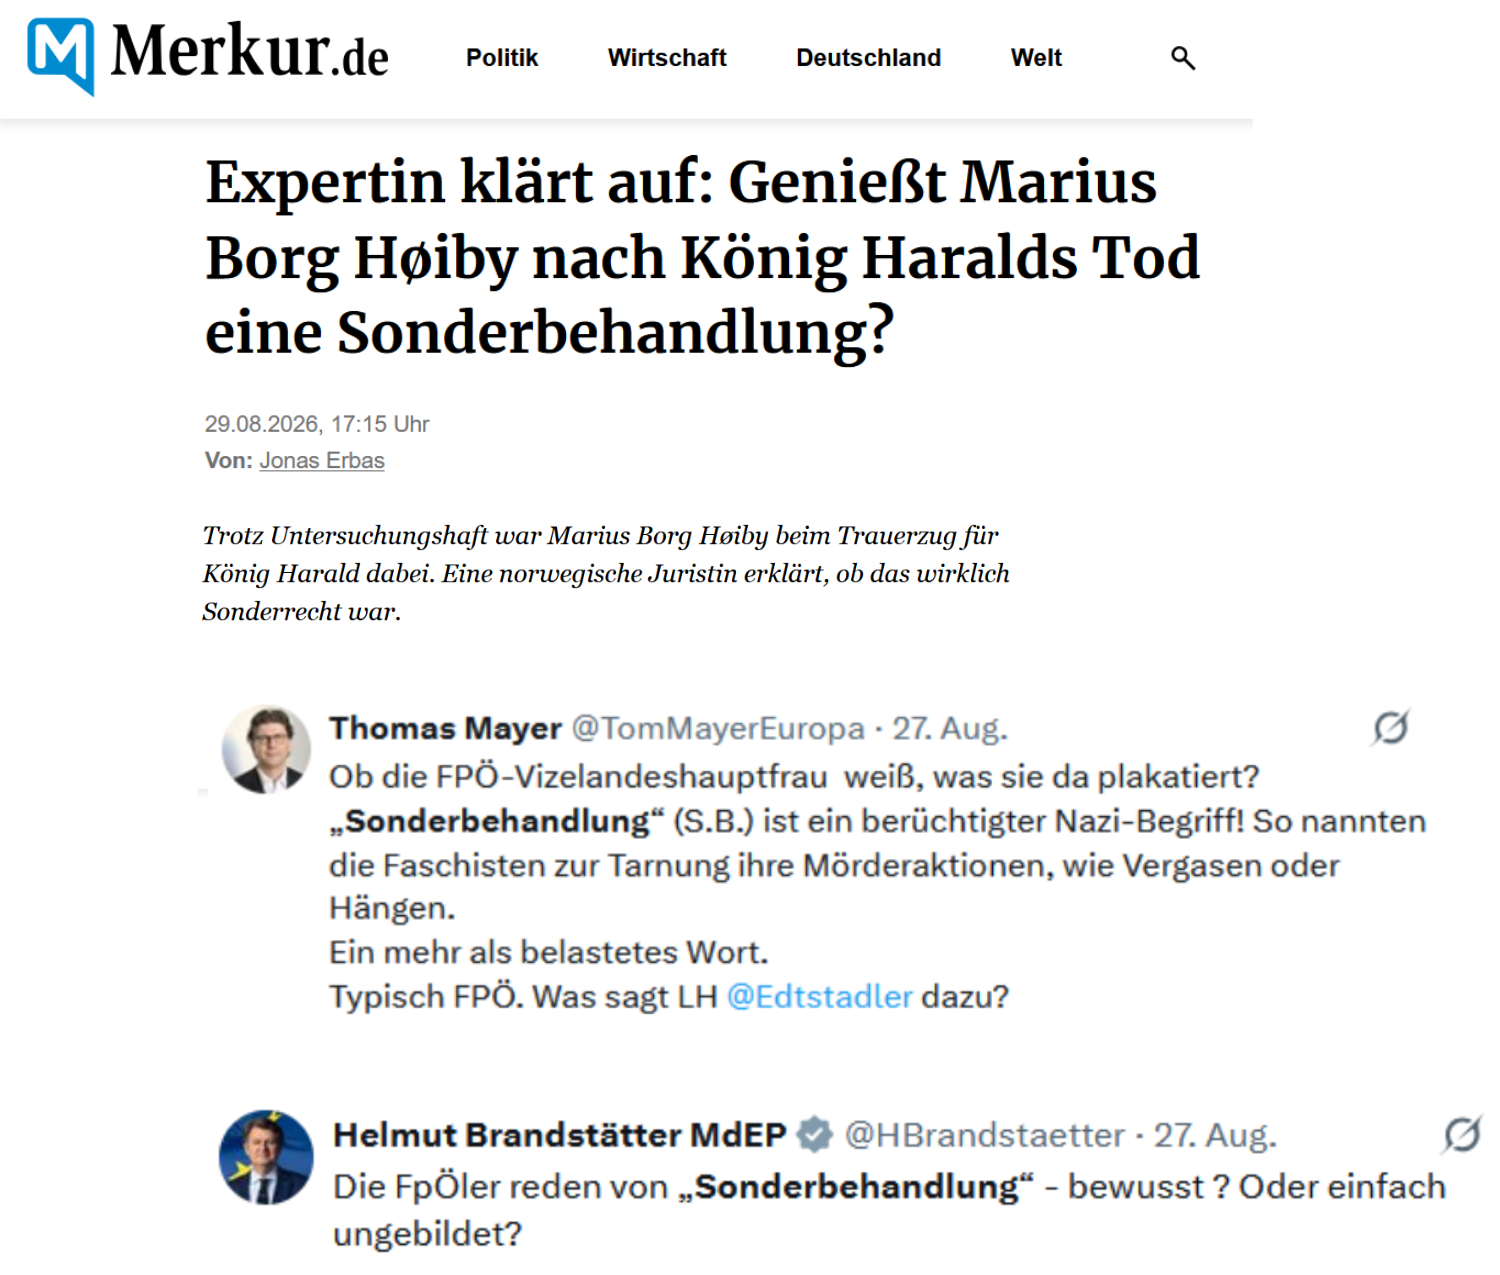This screenshot has height=1275, width=1500.
Task: Open Helmut Brandstätter's profile picture
Action: [x=266, y=1157]
